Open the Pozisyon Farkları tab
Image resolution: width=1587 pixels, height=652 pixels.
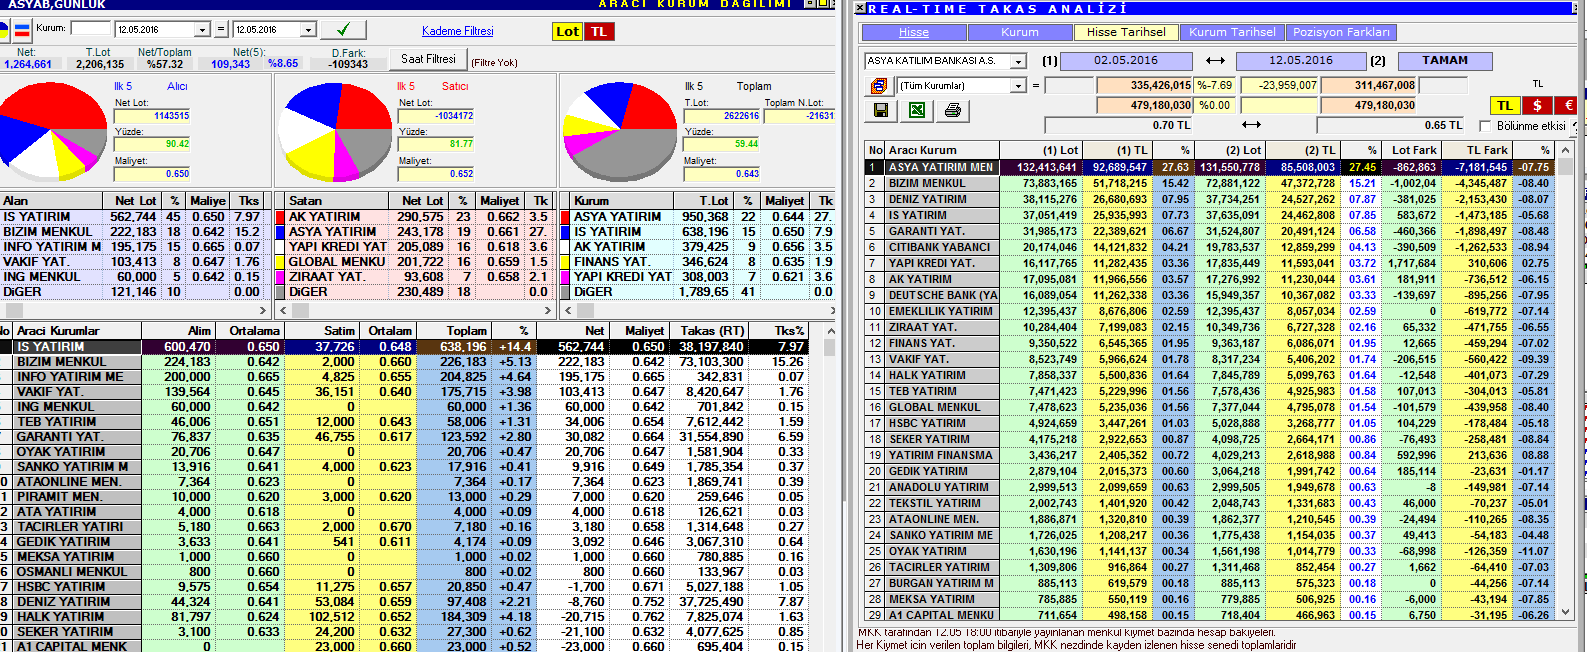click(1340, 32)
